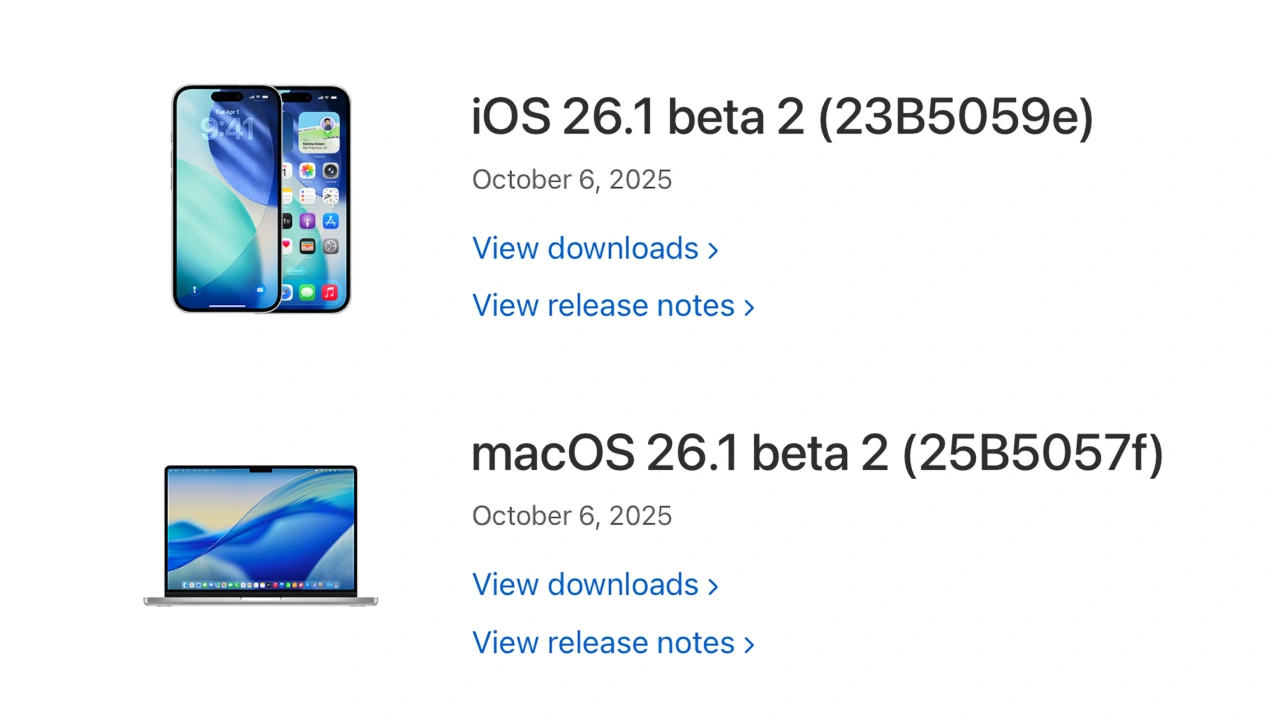Click red Music app icon on iPhone image
The width and height of the screenshot is (1280, 720).
(330, 293)
